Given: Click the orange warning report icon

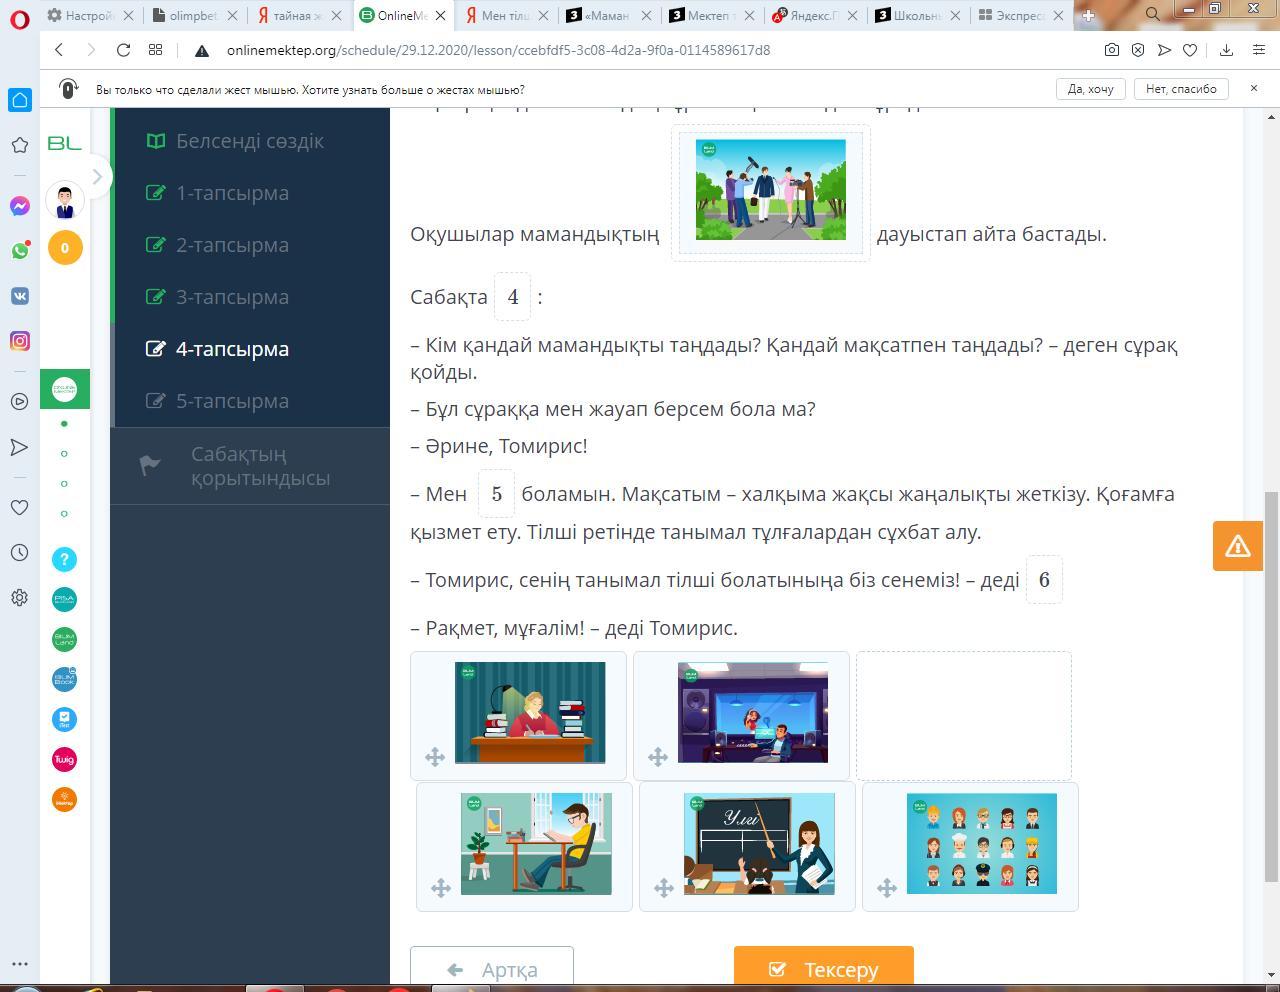Looking at the screenshot, I should pos(1237,546).
